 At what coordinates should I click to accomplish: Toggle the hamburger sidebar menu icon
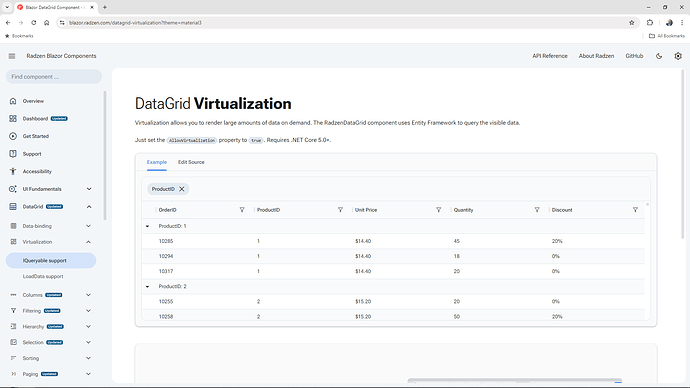pyautogui.click(x=12, y=56)
